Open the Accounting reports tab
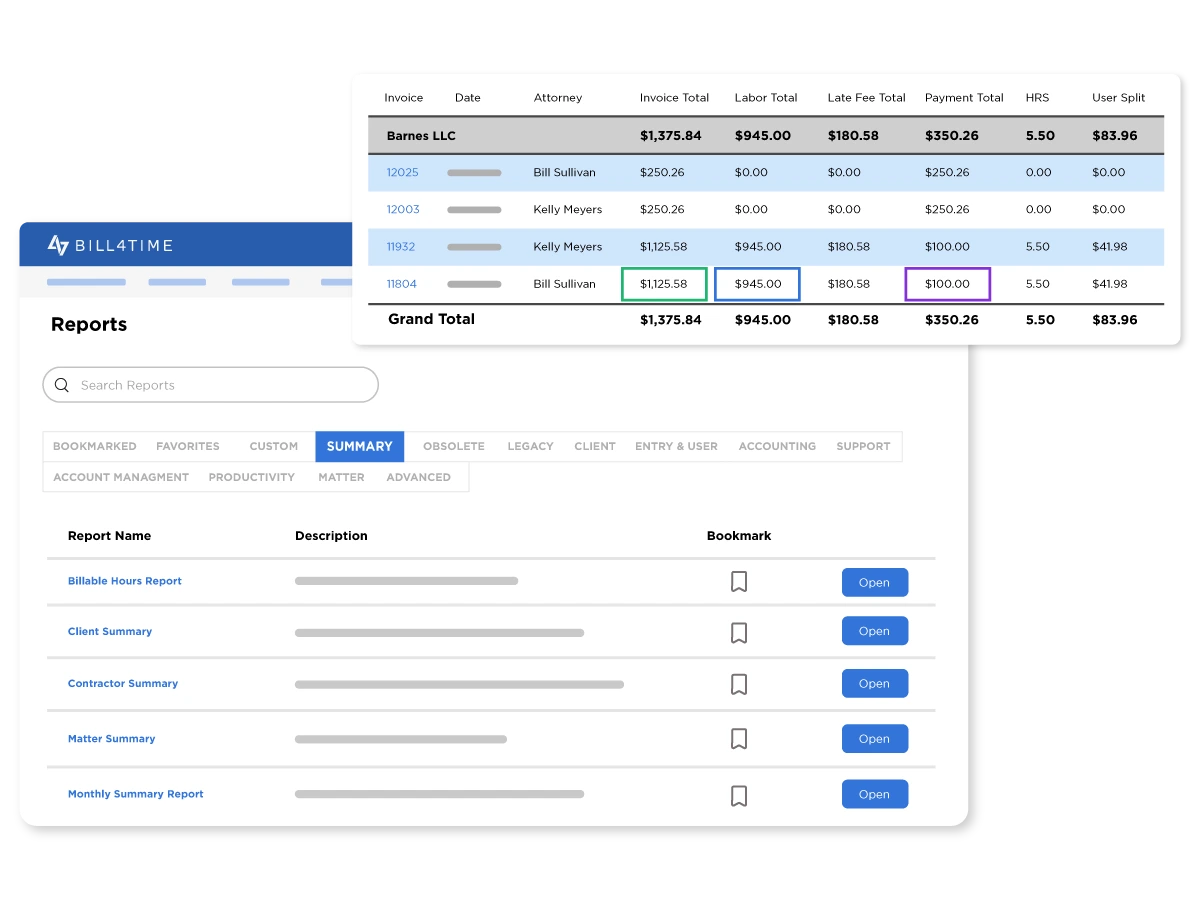 pyautogui.click(x=777, y=446)
